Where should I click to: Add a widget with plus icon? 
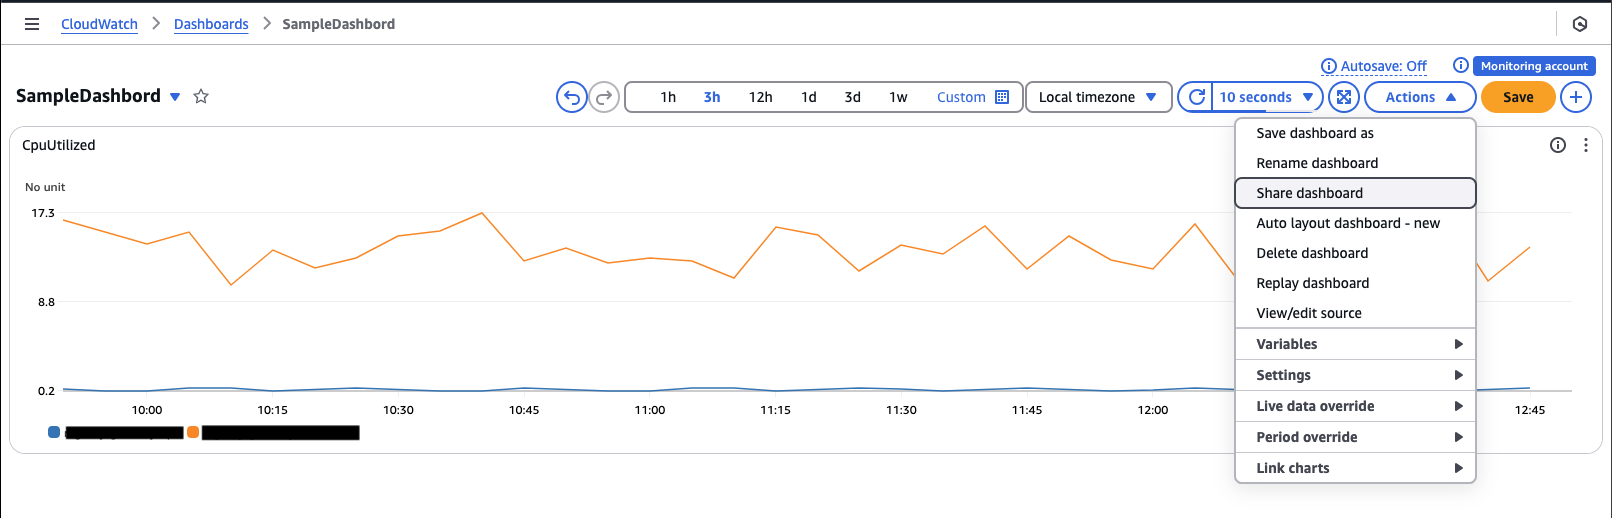[1576, 97]
